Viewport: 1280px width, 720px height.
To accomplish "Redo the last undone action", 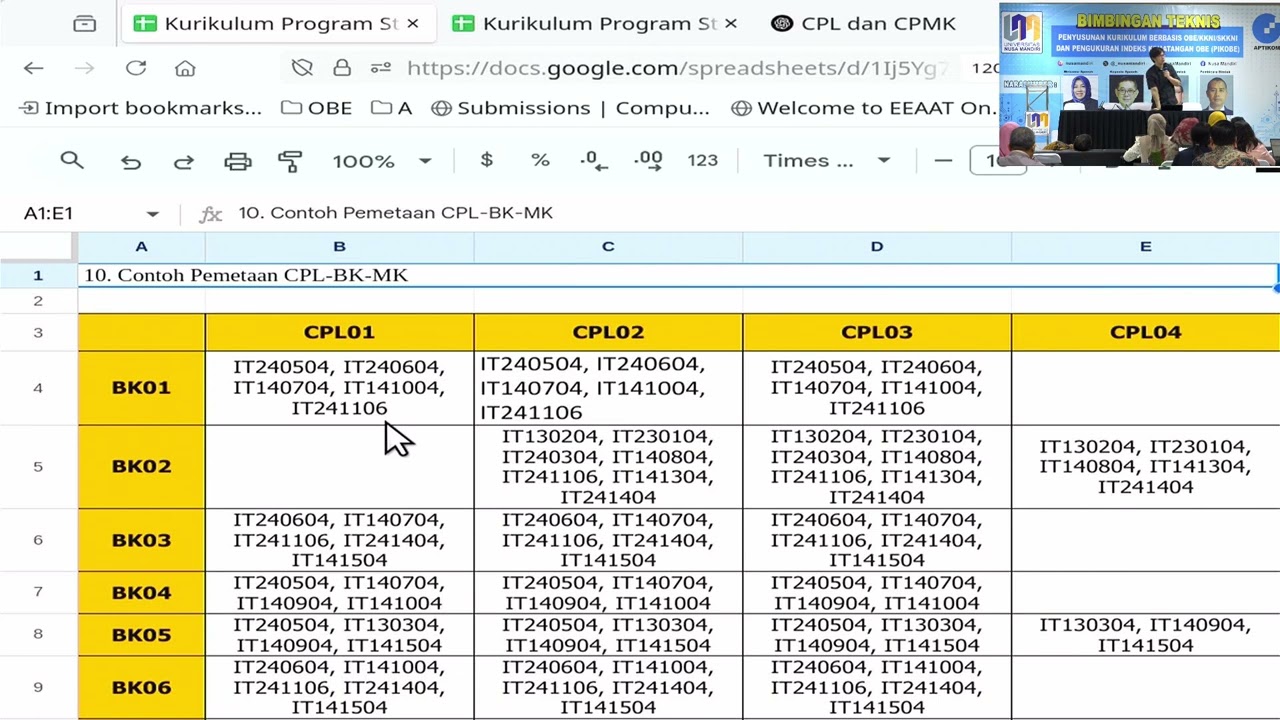I will [x=184, y=161].
